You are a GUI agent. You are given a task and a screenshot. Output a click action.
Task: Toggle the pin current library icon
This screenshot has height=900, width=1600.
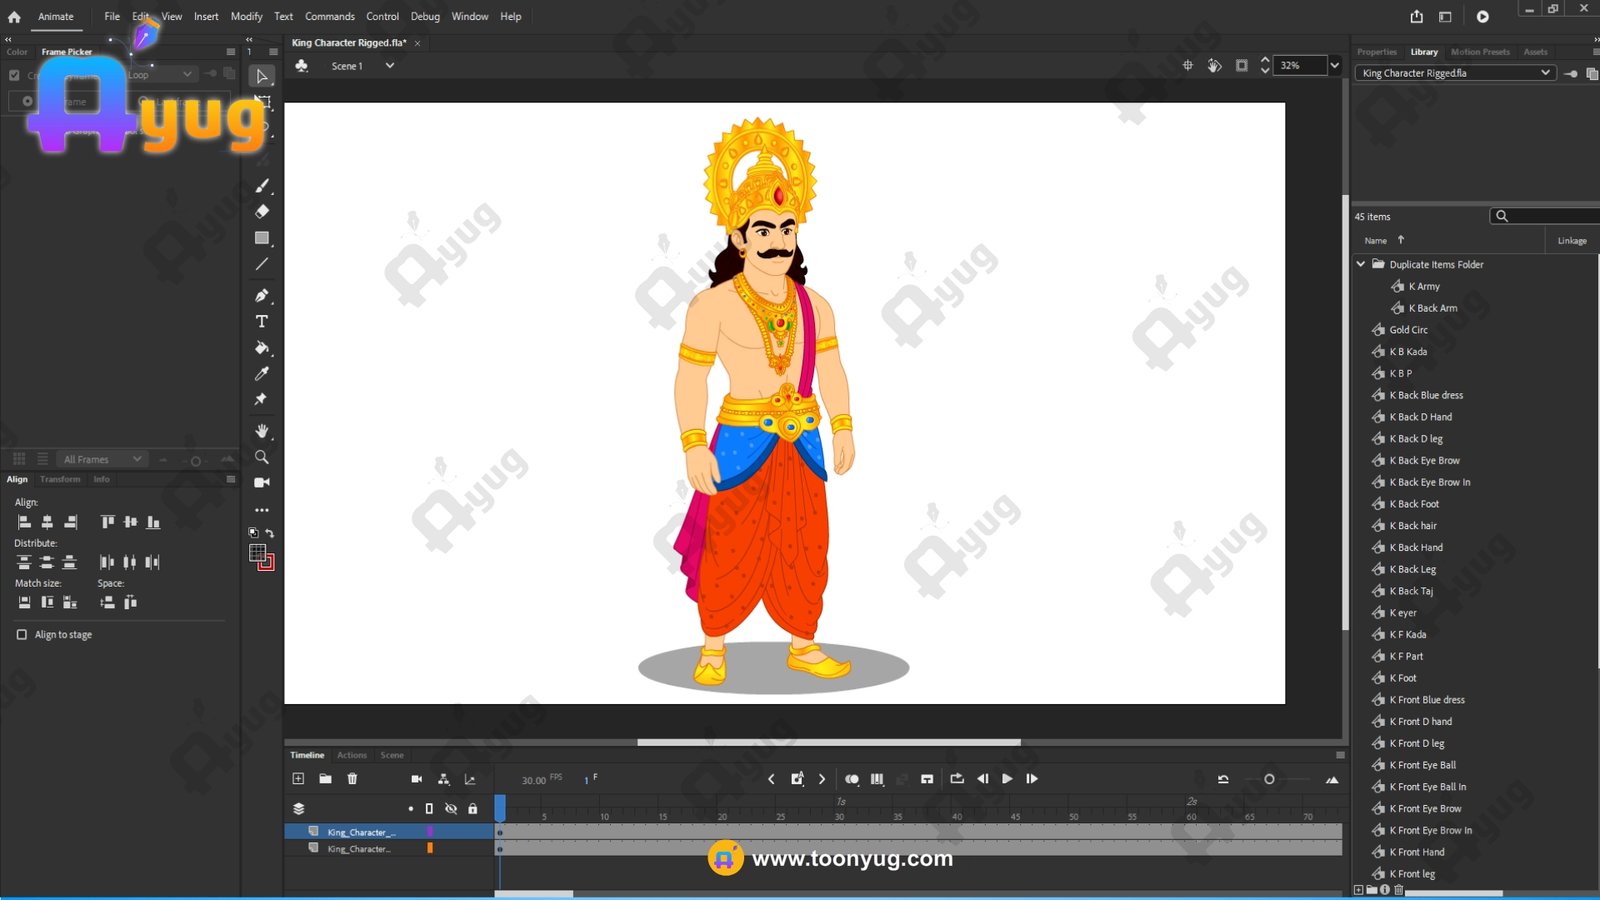tap(1571, 73)
